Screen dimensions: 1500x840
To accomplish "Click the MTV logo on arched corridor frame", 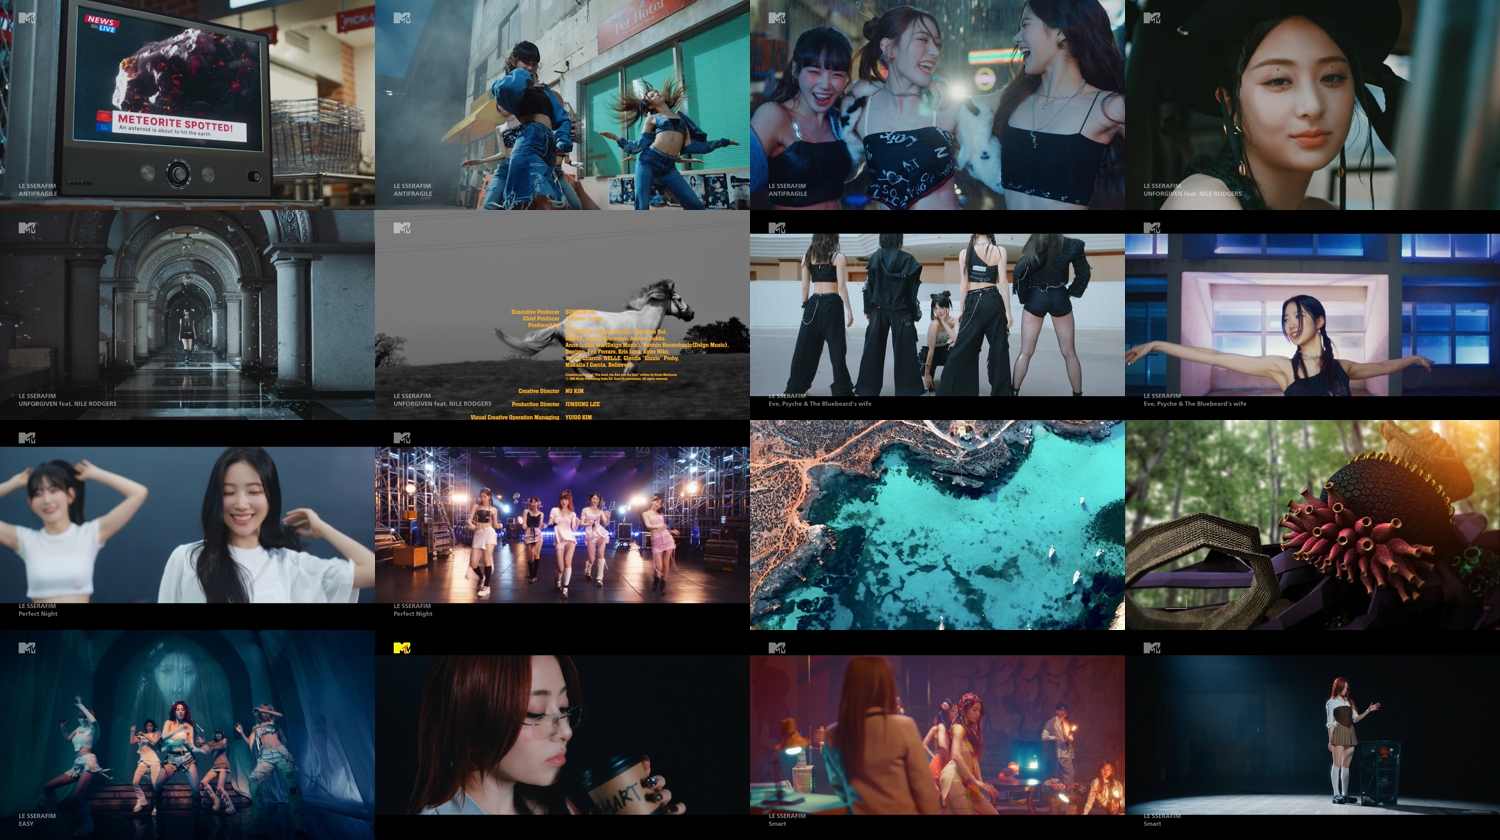I will [27, 228].
